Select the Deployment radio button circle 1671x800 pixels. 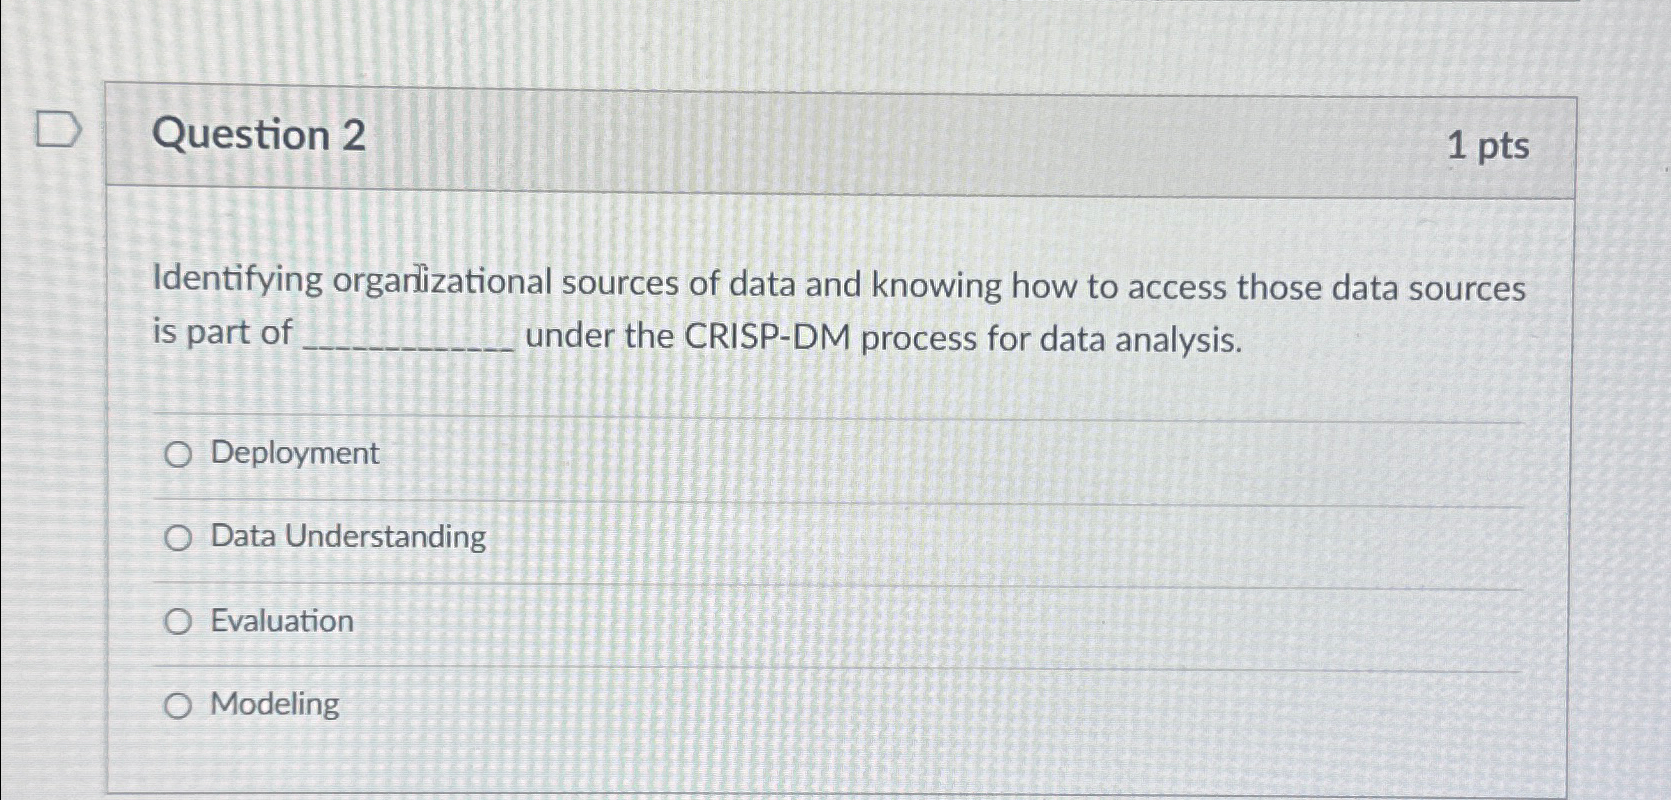(179, 456)
